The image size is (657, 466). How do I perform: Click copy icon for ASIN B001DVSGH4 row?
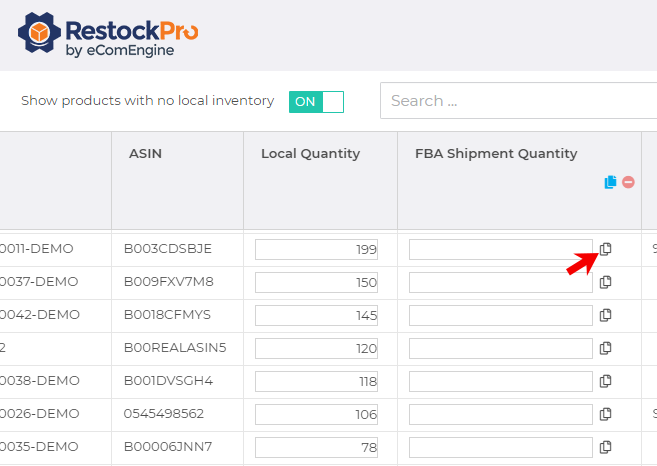(605, 381)
